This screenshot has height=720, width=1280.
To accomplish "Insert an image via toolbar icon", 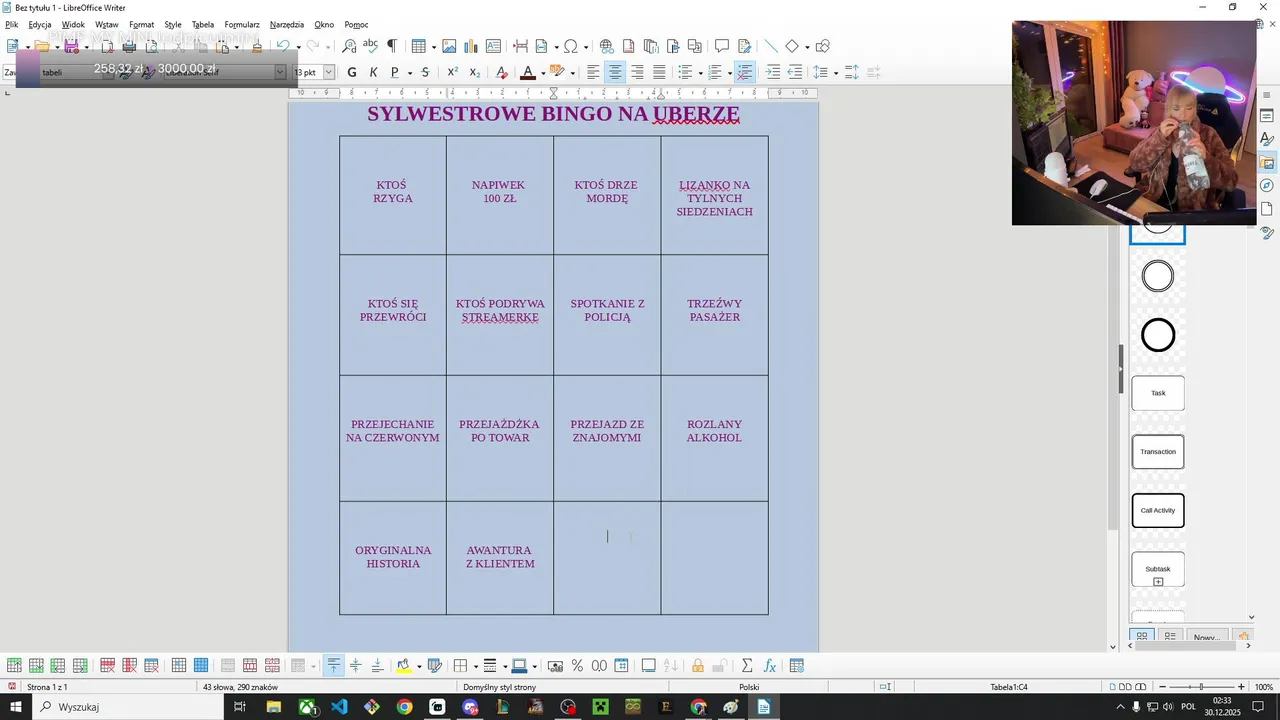I will (449, 46).
